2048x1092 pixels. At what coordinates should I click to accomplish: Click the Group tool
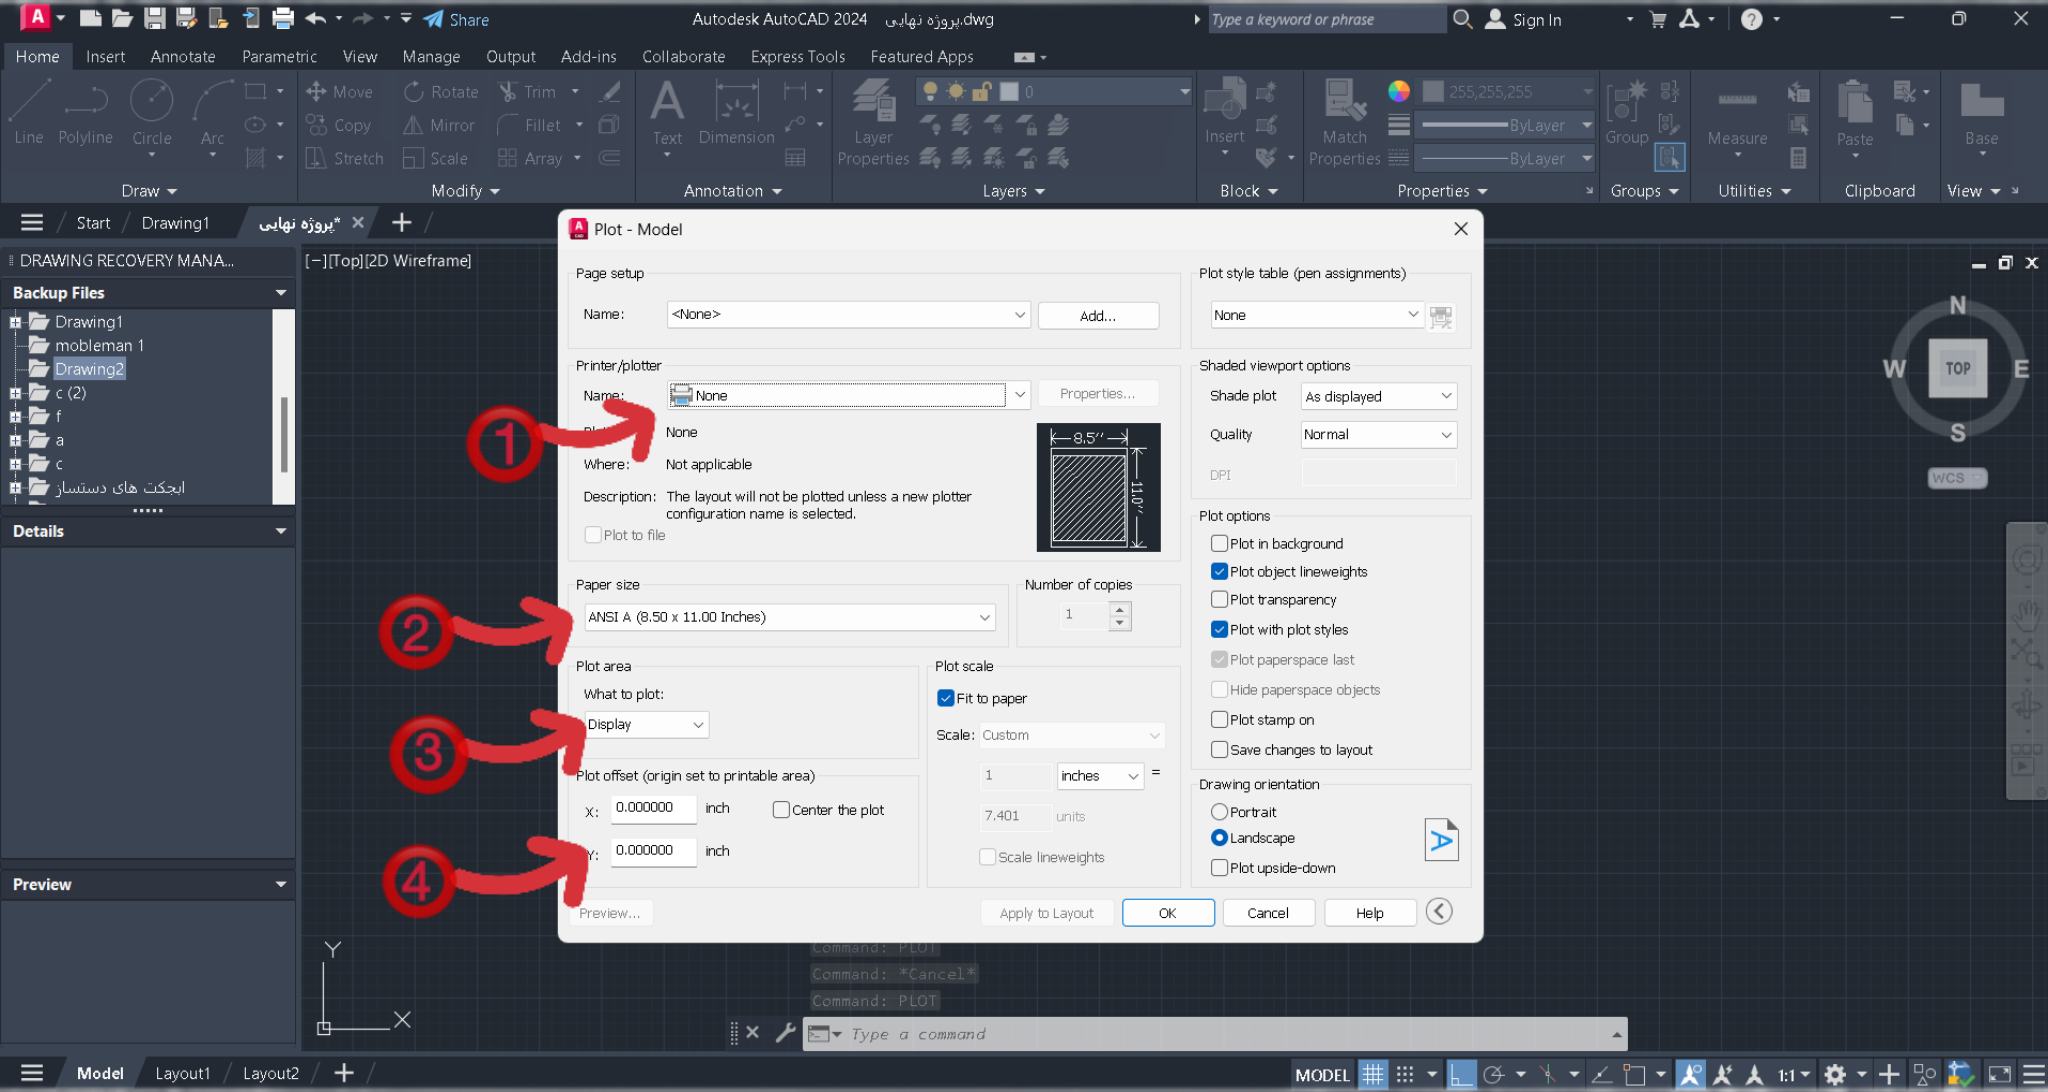point(1626,113)
